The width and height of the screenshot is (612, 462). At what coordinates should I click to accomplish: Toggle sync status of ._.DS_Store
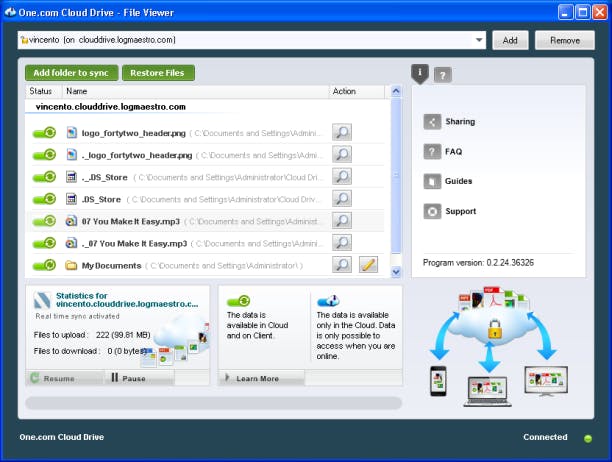44,177
